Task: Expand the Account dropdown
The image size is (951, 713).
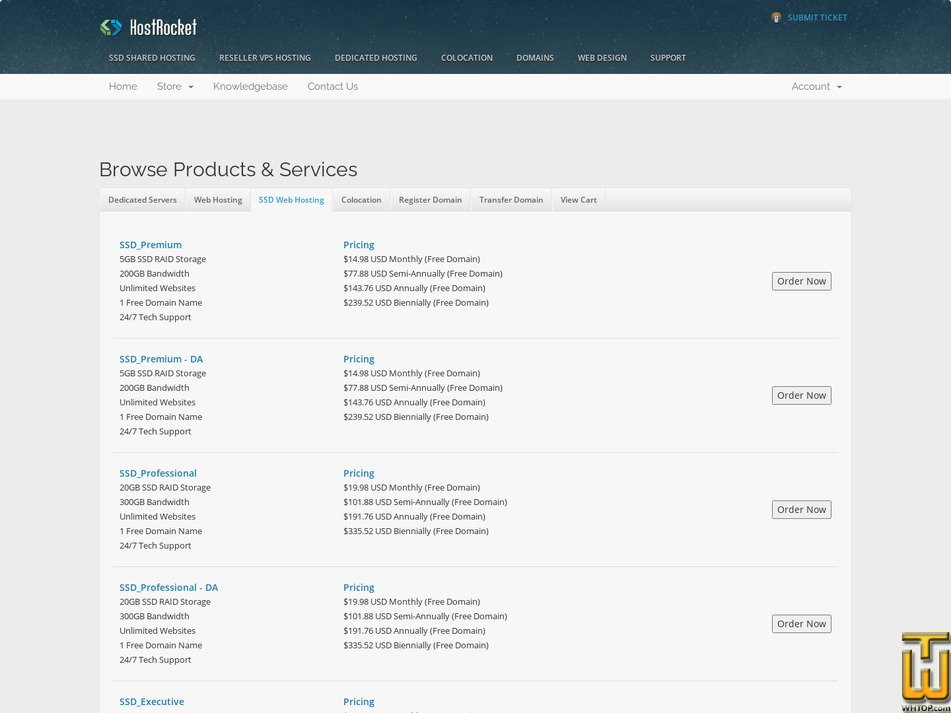Action: coord(816,86)
